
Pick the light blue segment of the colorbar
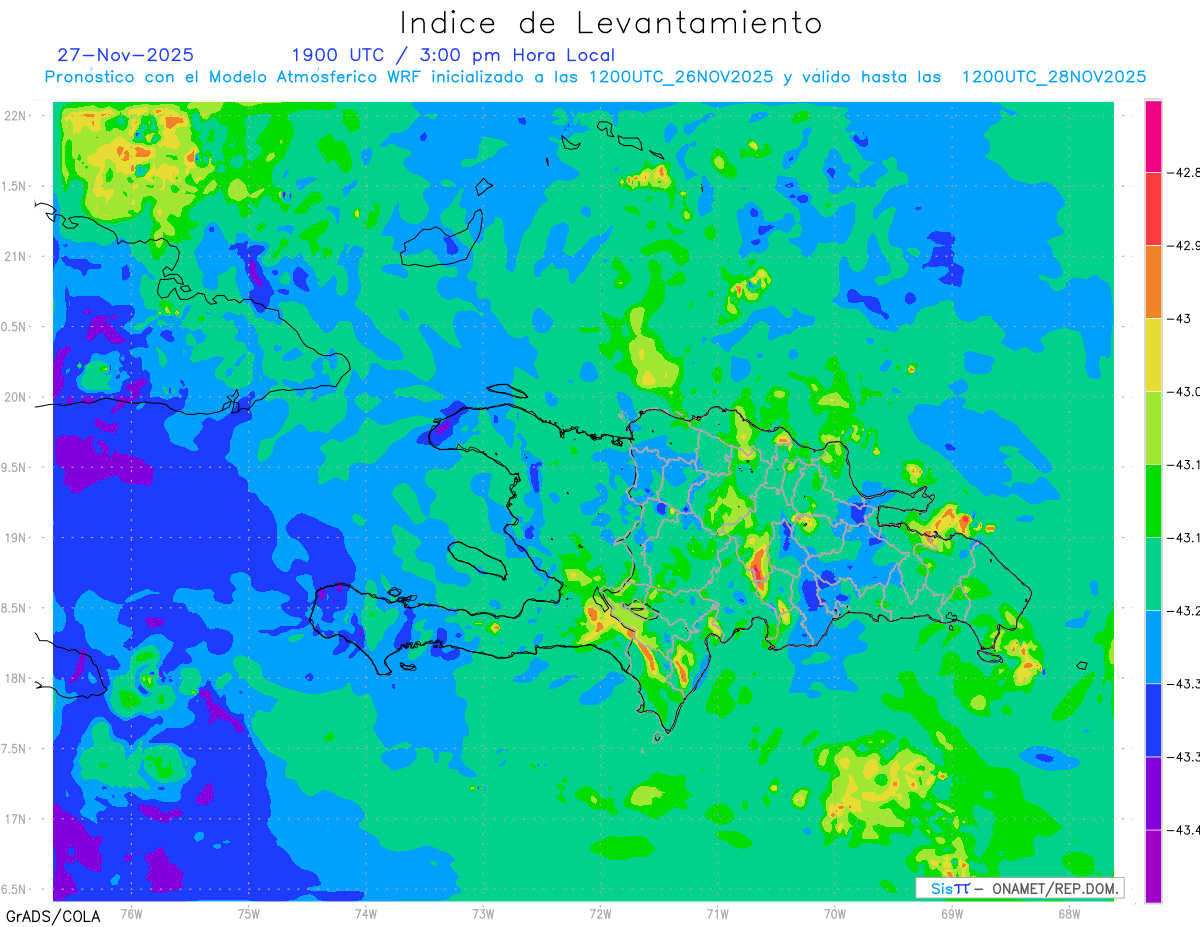[1153, 647]
